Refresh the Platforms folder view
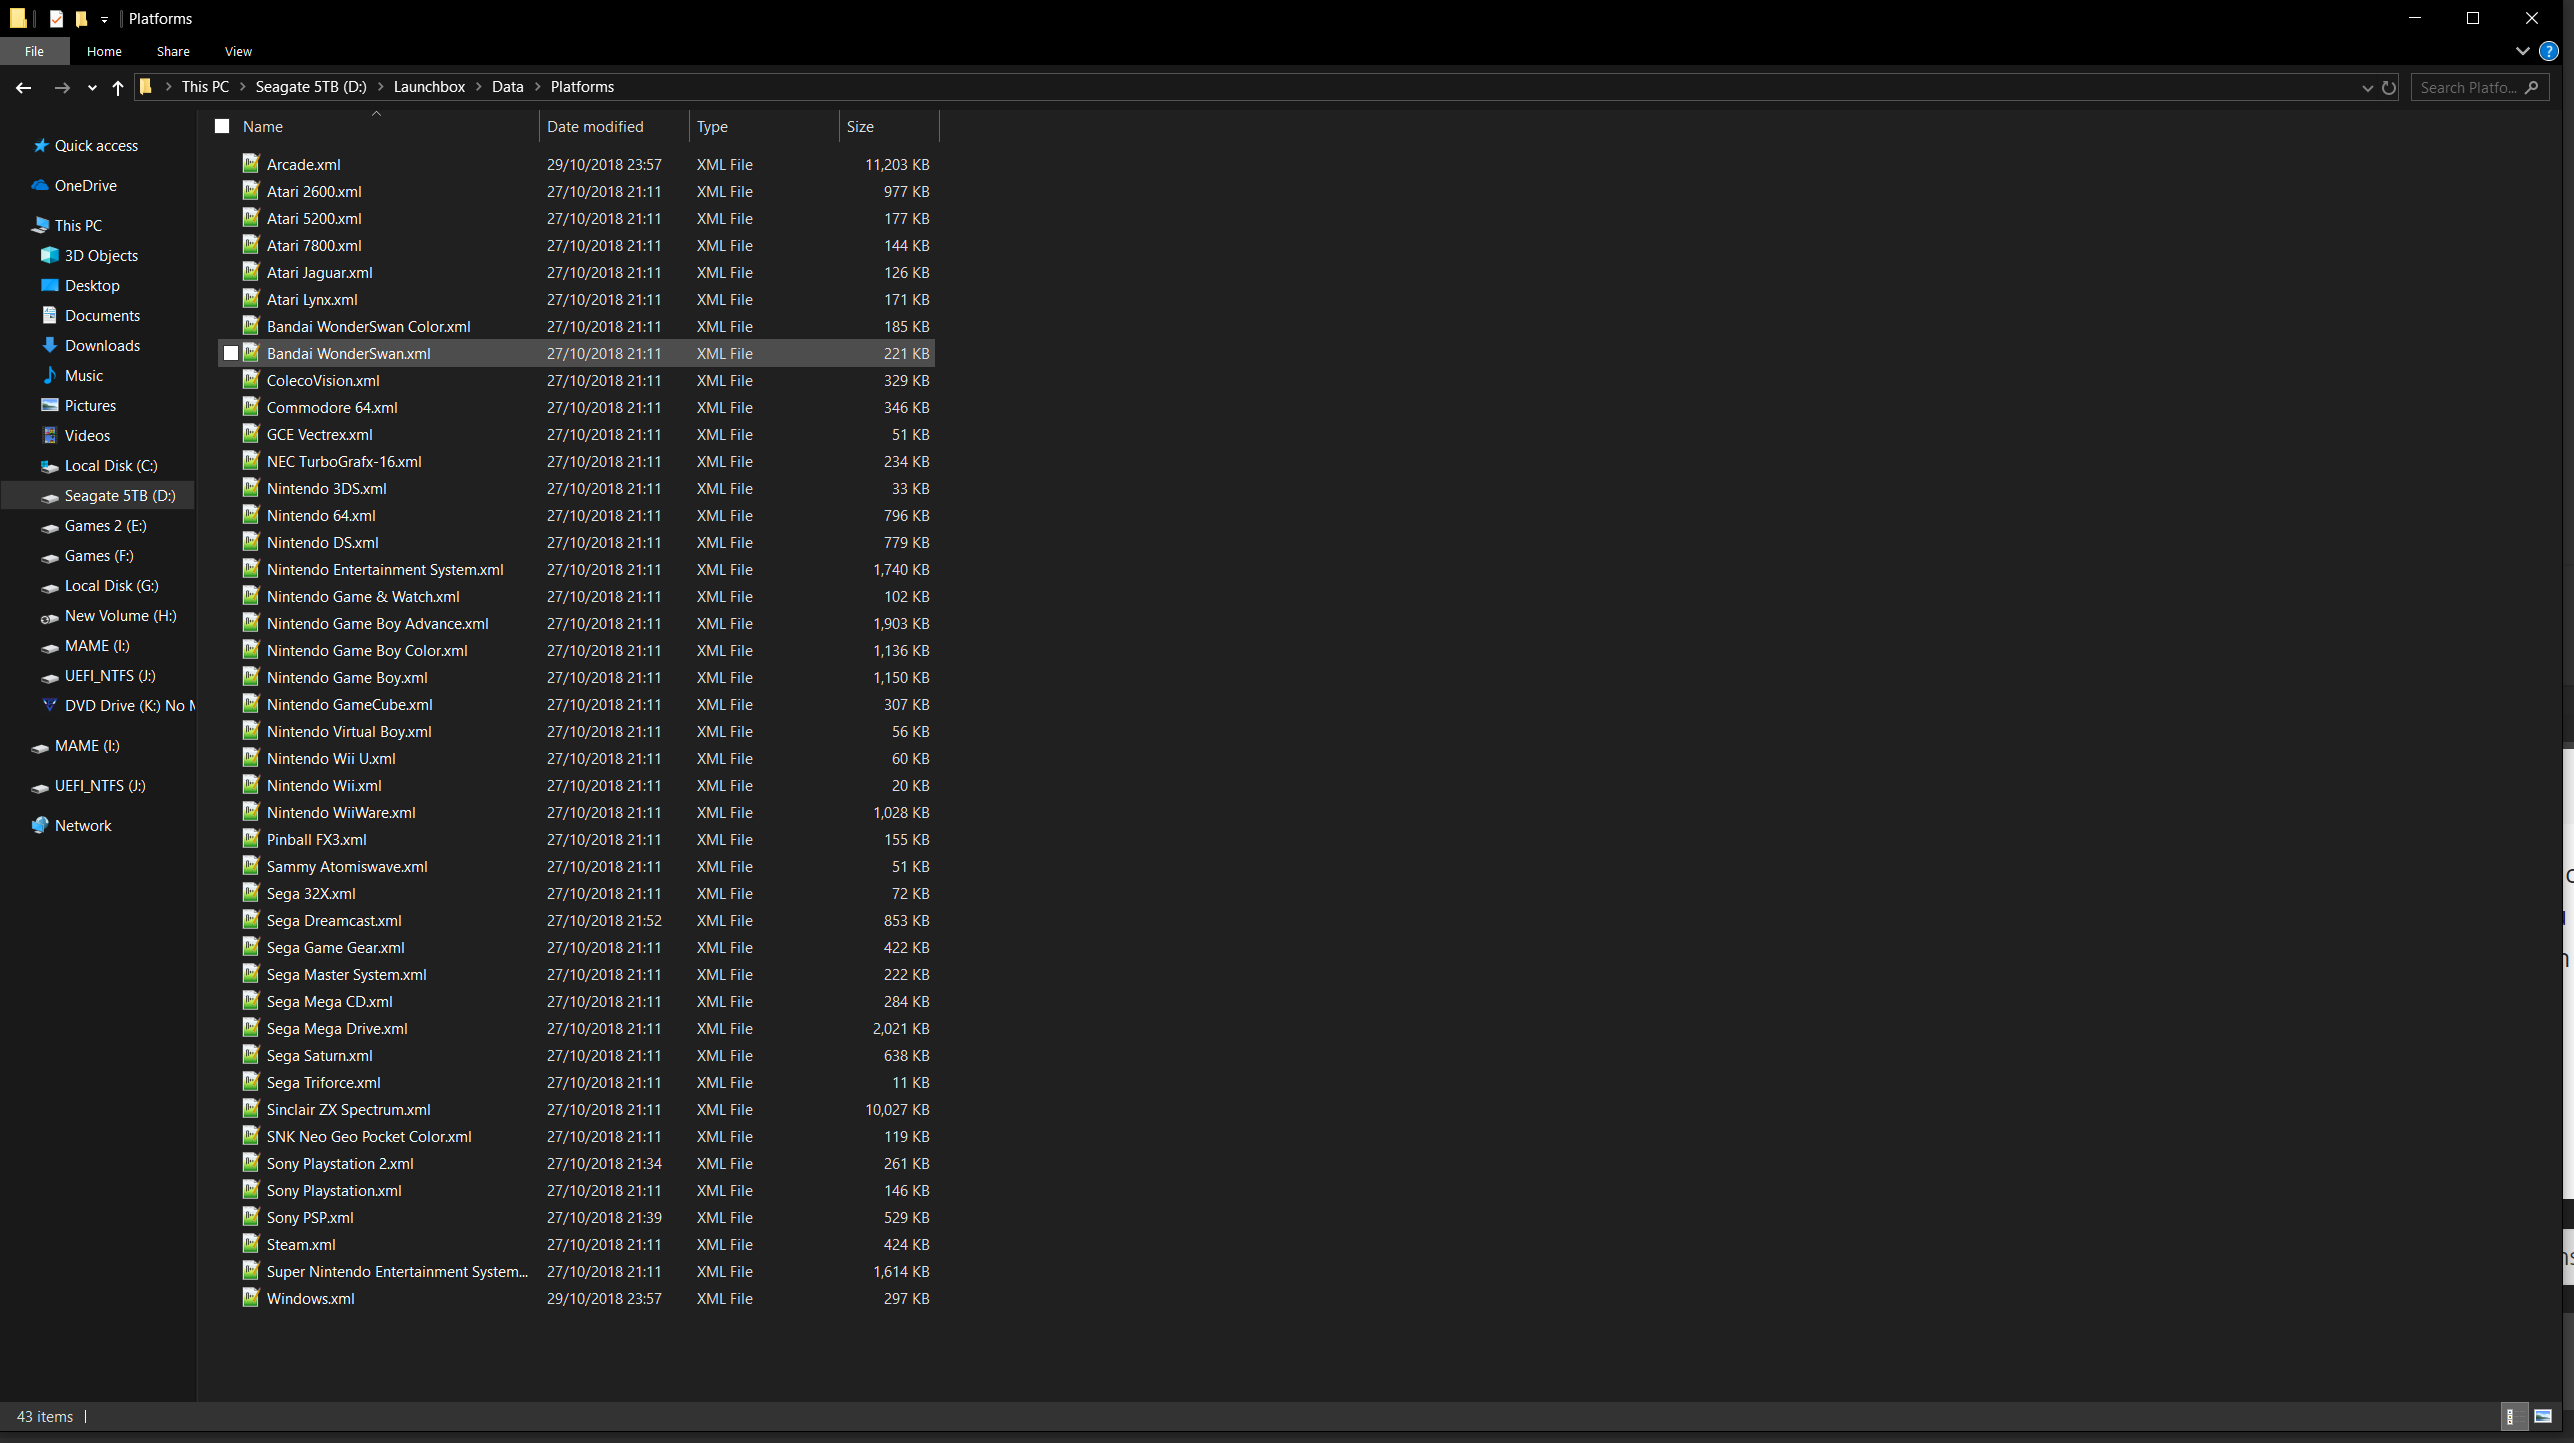This screenshot has width=2574, height=1443. click(x=2389, y=87)
